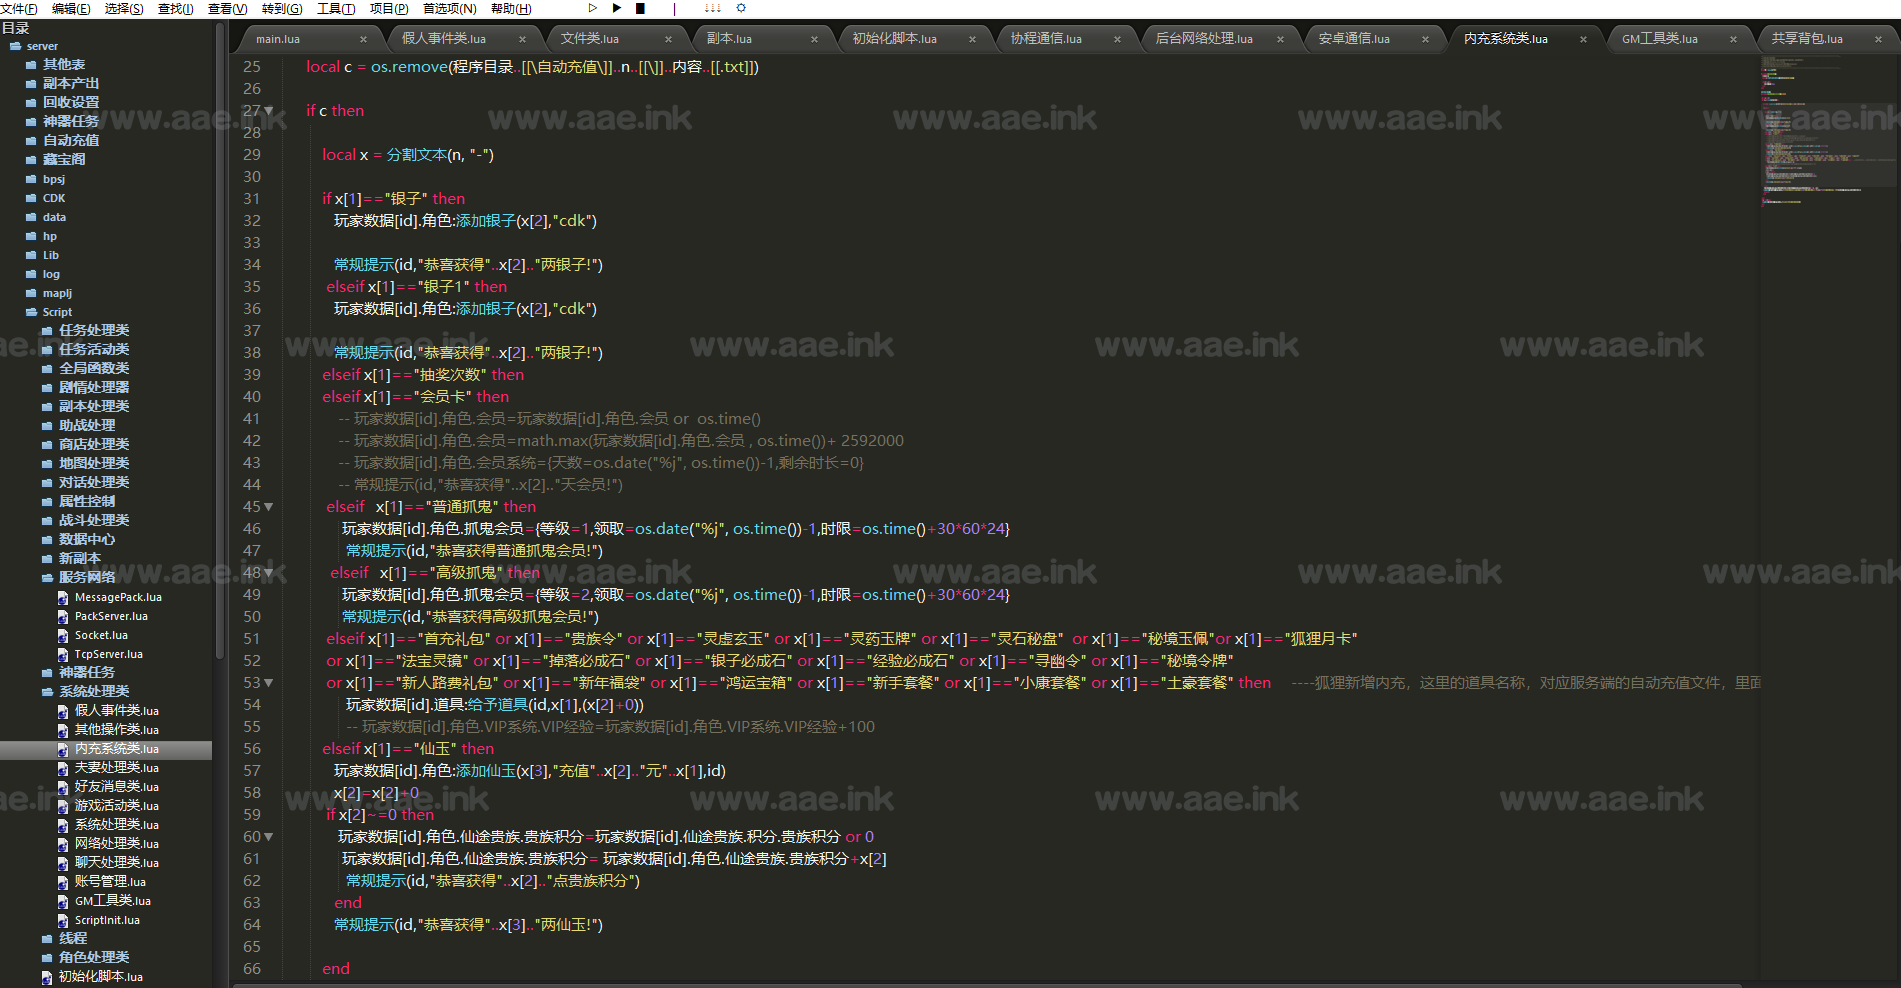Close the 内充系统类.lua tab
1901x988 pixels.
[1583, 39]
